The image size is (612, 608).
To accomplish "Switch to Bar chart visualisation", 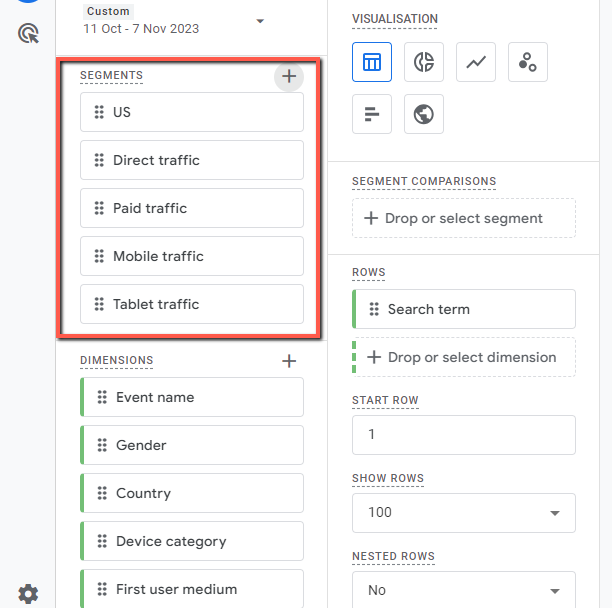I will pos(372,114).
